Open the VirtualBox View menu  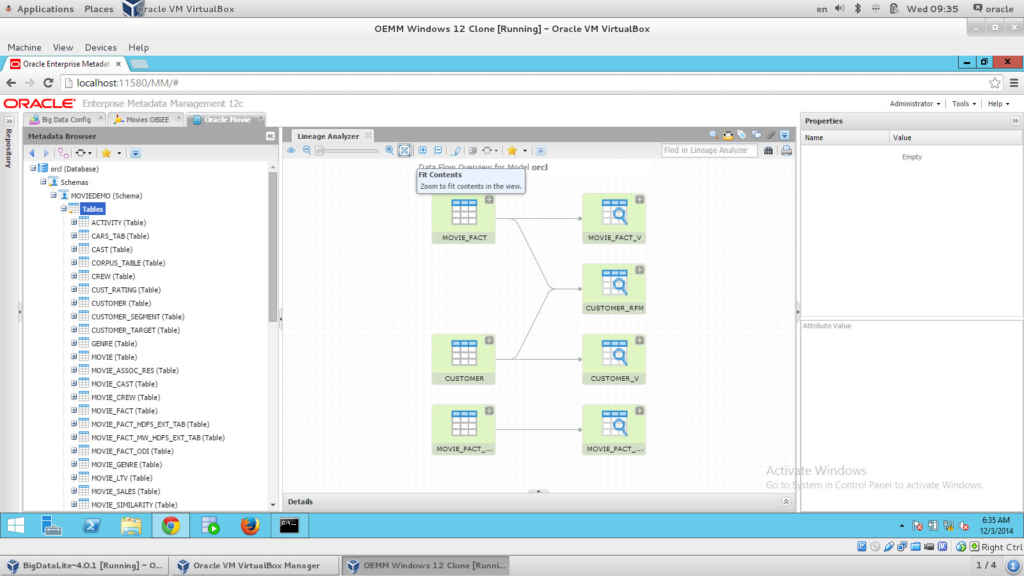pos(63,48)
